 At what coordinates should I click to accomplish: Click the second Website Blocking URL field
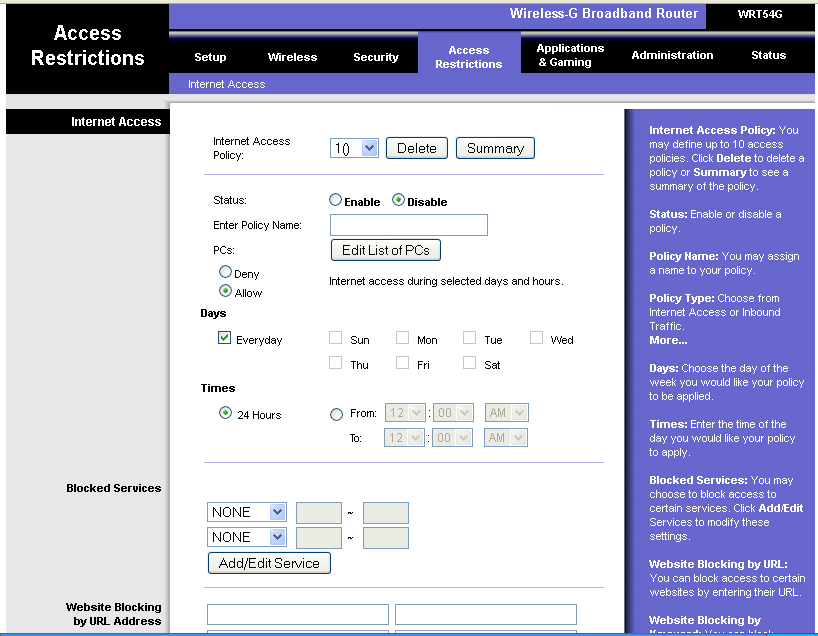(486, 614)
